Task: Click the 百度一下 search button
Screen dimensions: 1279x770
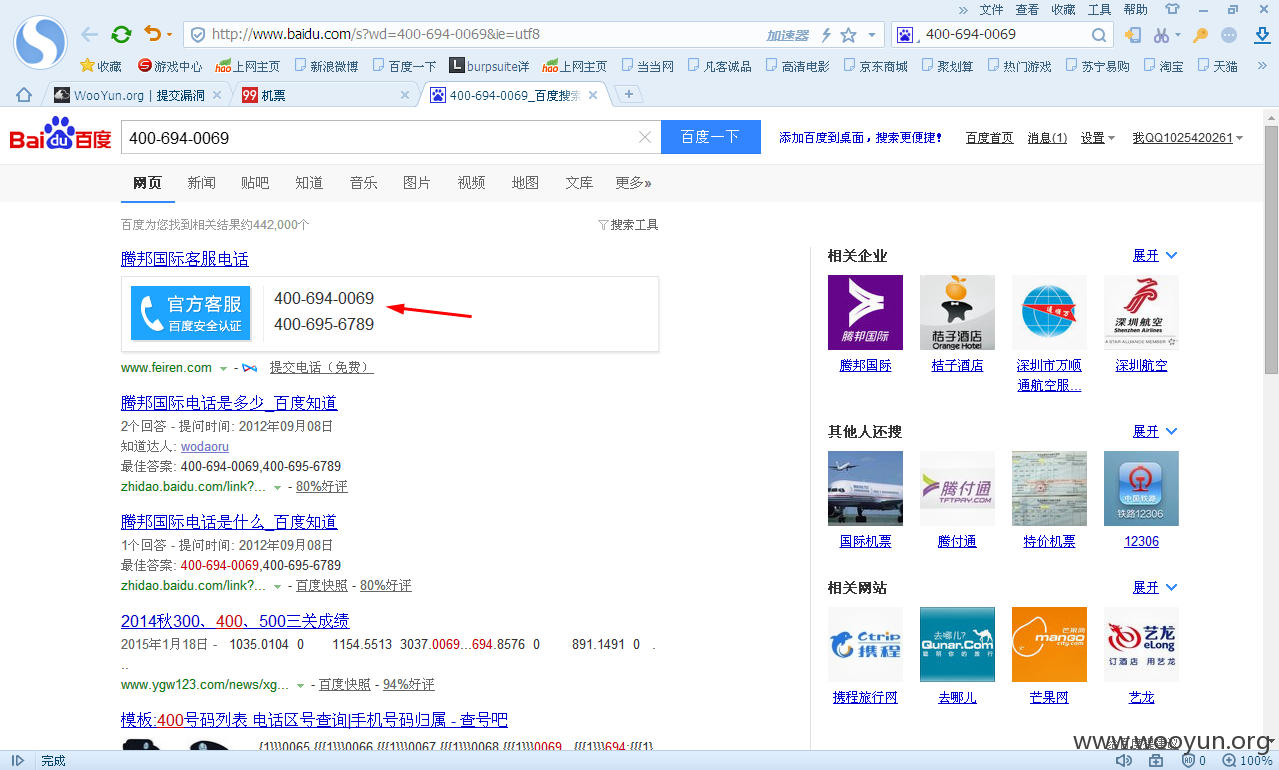Action: 711,137
